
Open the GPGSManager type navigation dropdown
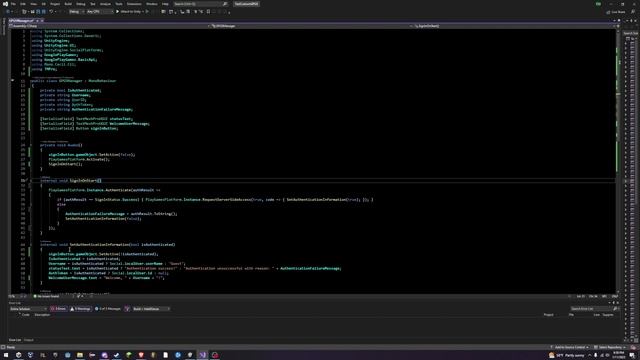pos(310,26)
